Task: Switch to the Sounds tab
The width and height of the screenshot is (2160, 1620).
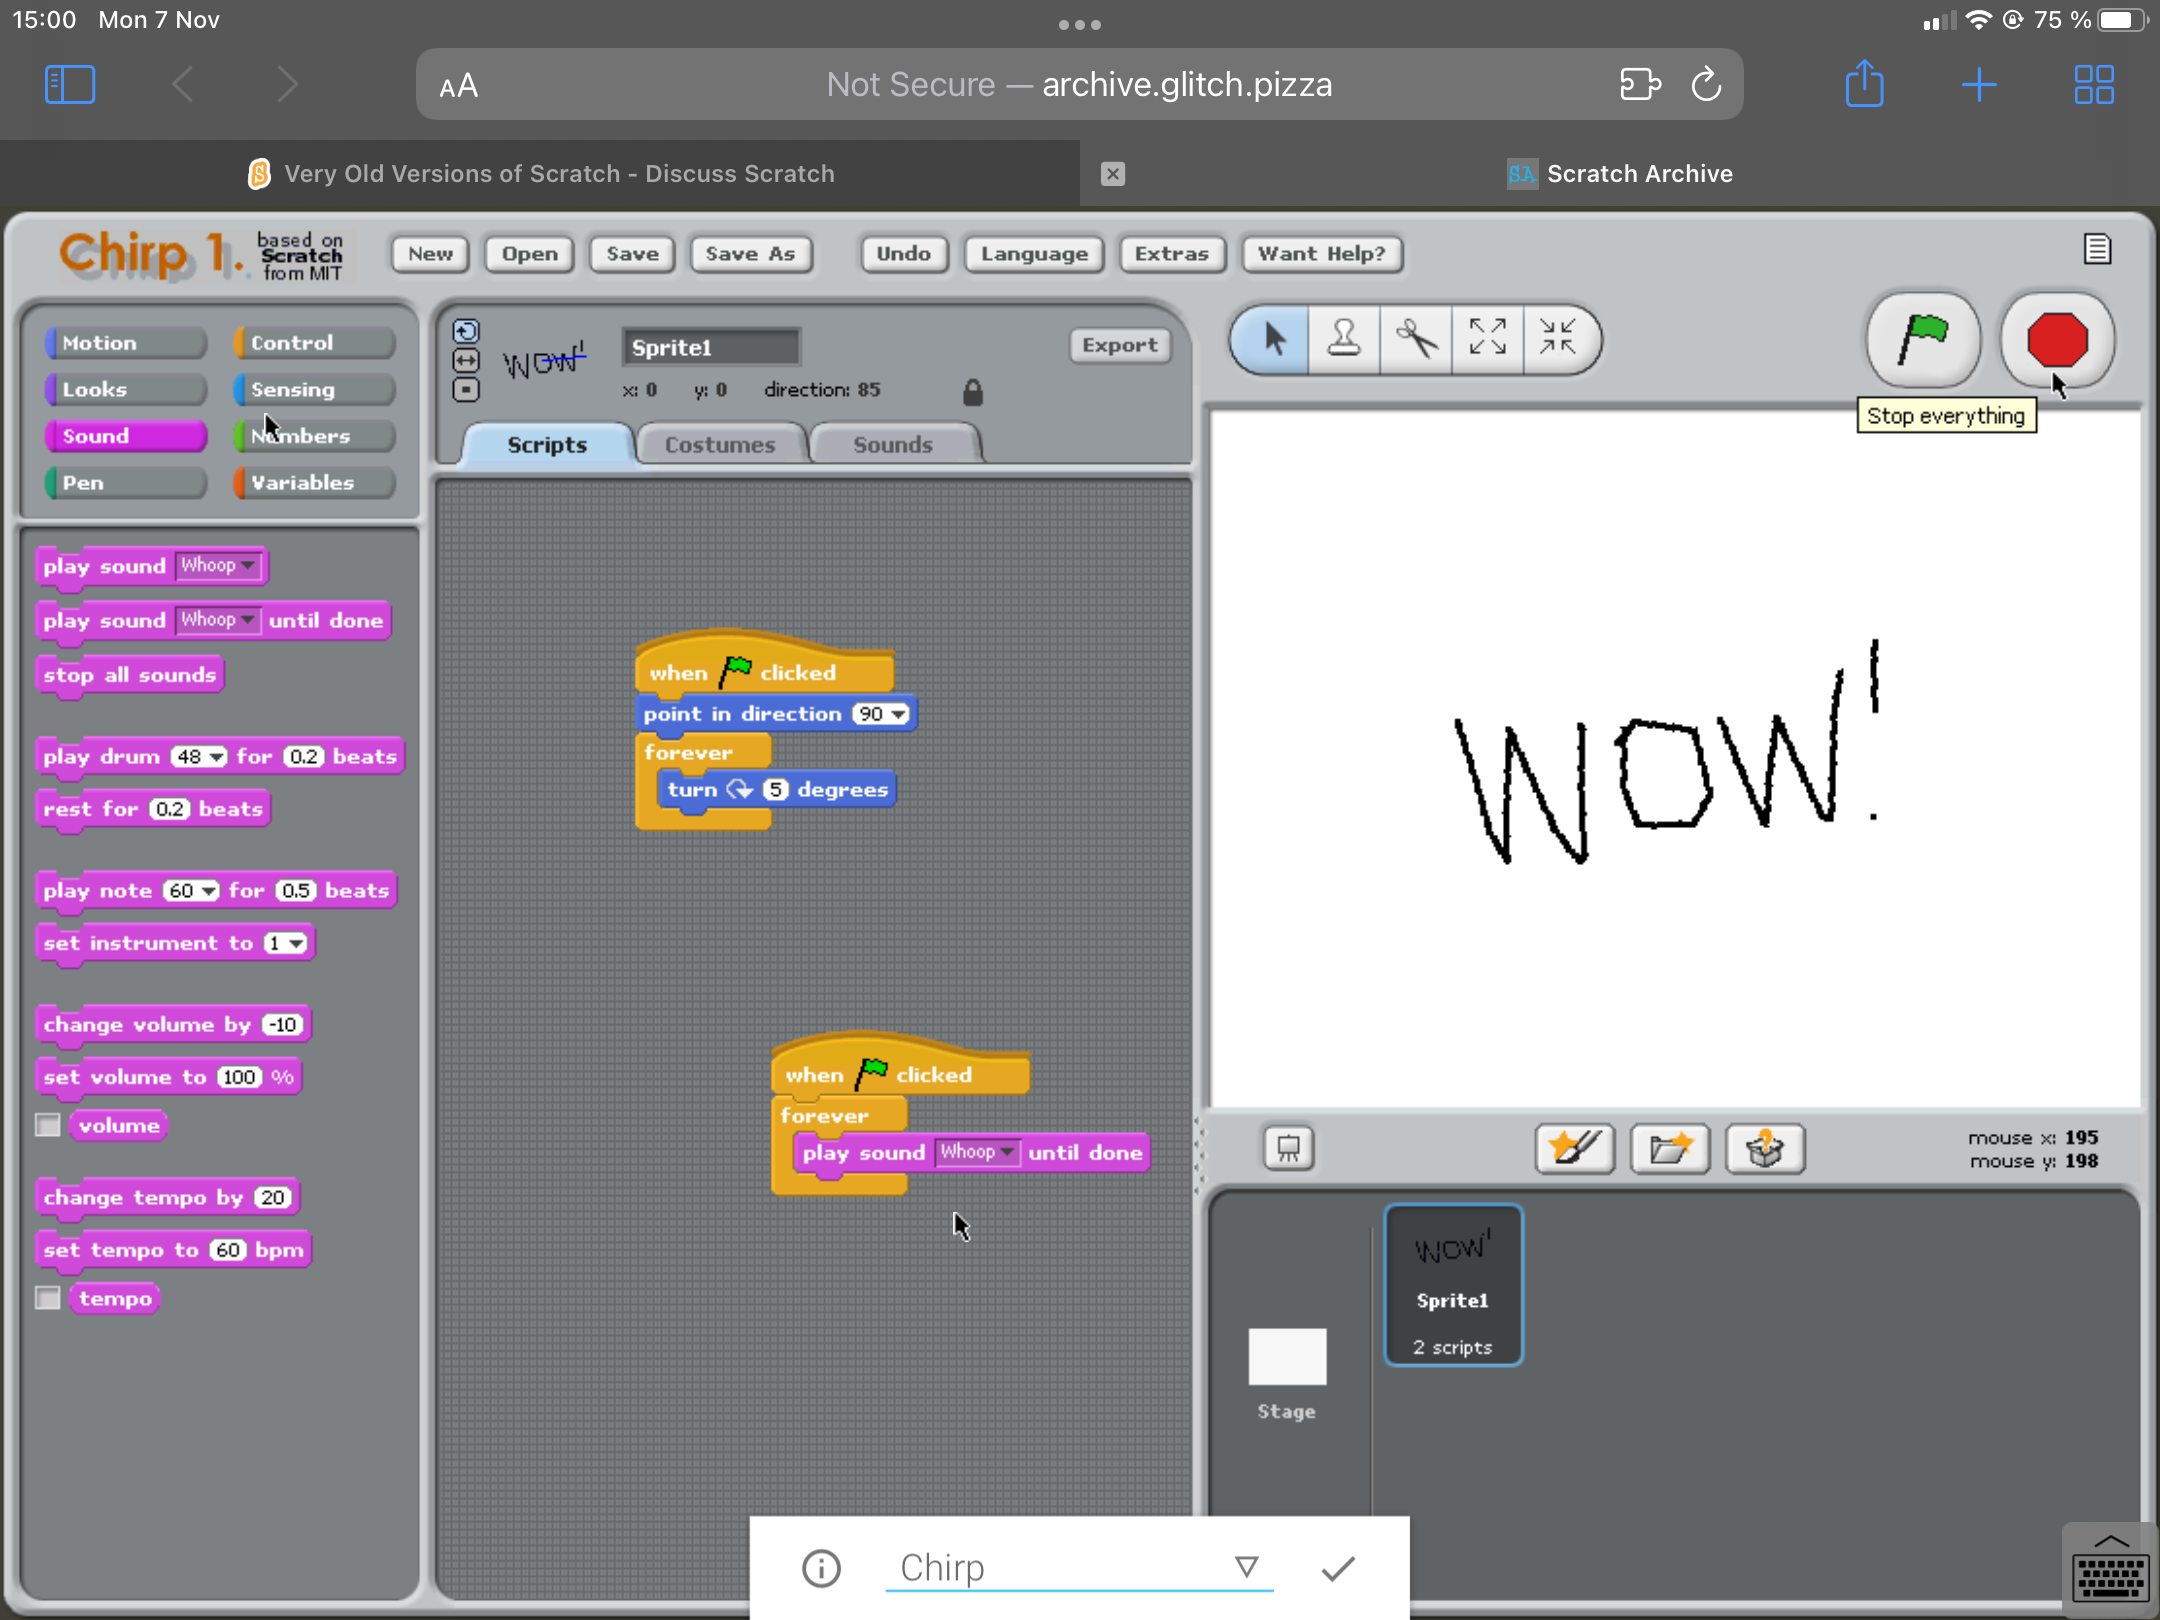Action: click(x=893, y=442)
